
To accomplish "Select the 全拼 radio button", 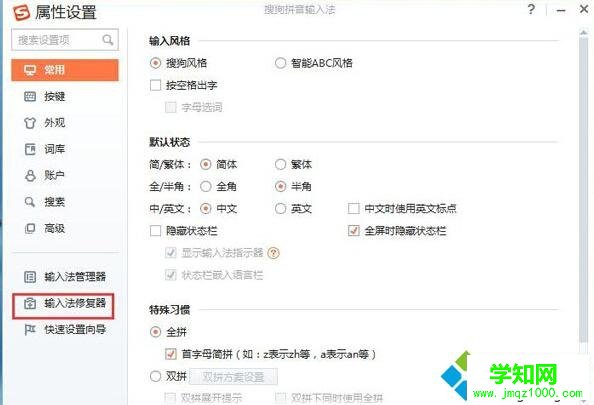I will 156,332.
